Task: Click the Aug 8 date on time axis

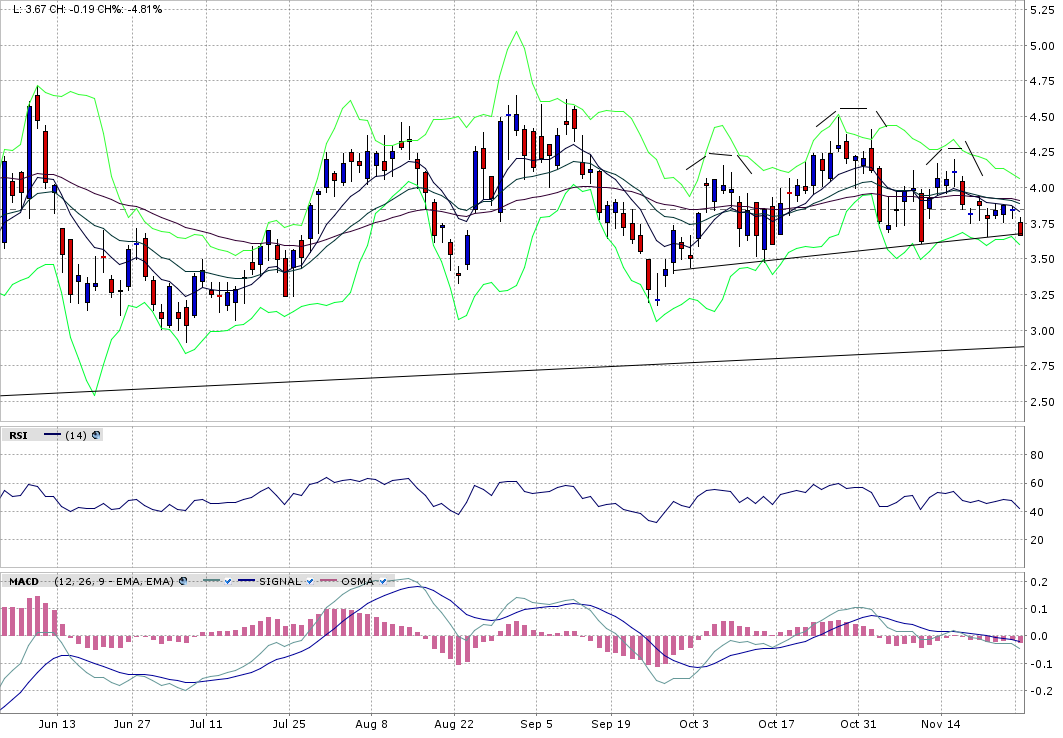Action: click(x=371, y=723)
